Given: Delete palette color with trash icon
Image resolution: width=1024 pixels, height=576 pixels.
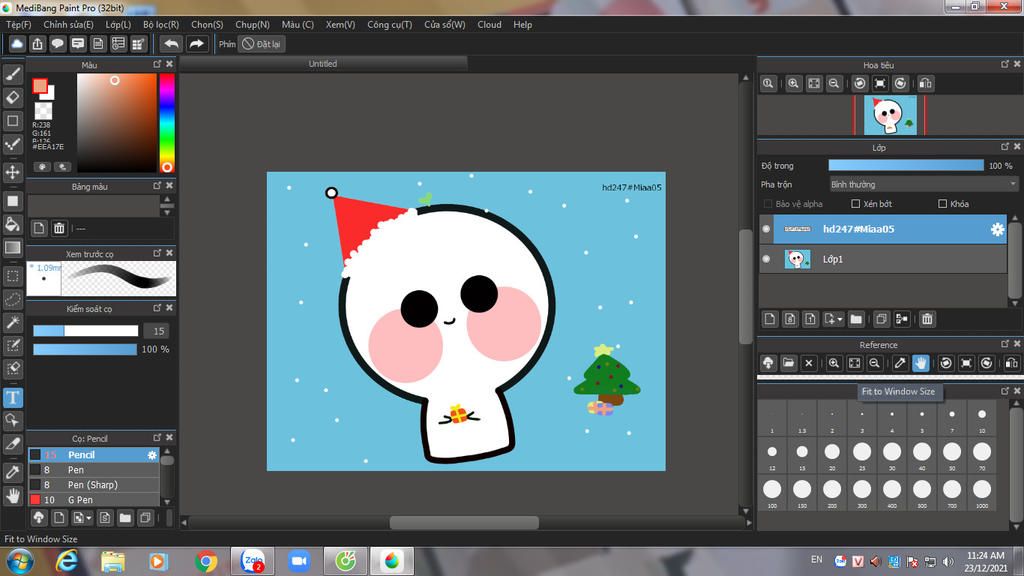Looking at the screenshot, I should click(59, 228).
